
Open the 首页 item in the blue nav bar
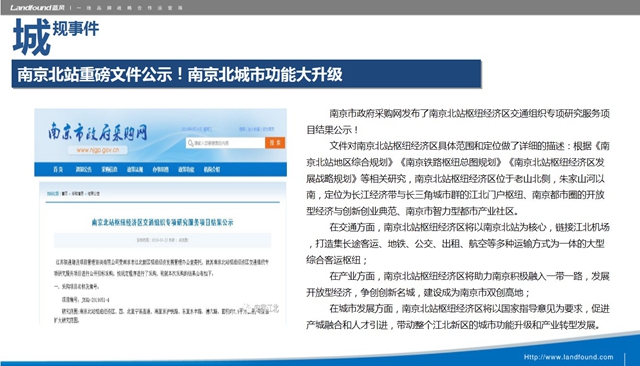pos(58,169)
